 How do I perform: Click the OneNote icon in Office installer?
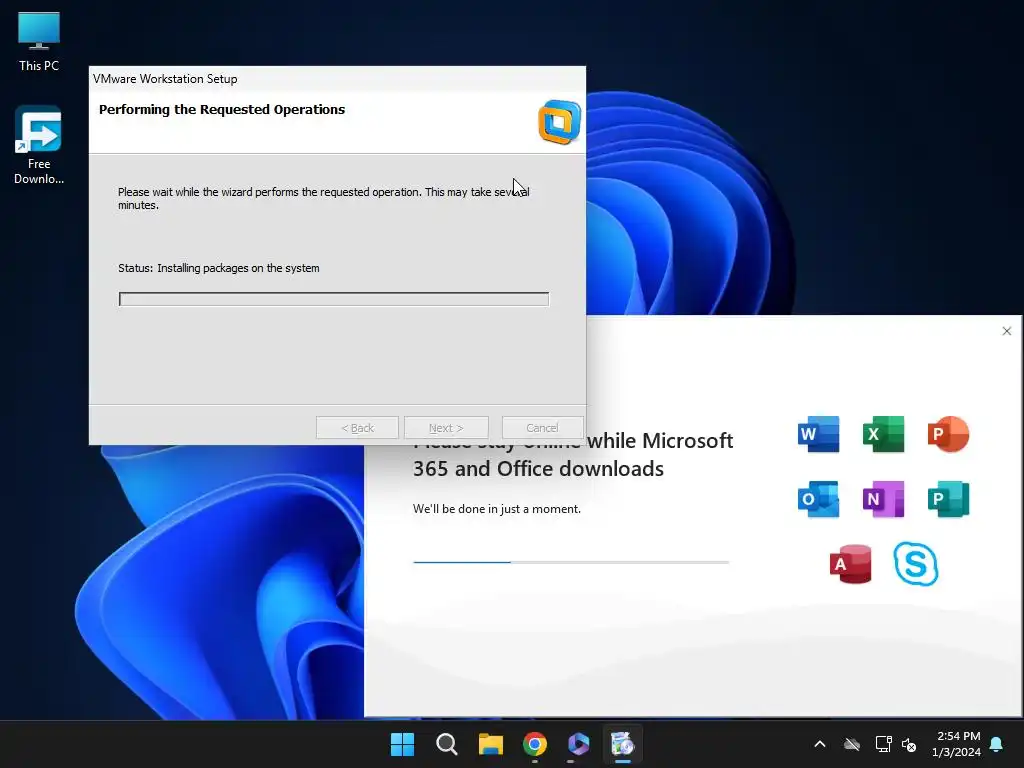click(883, 499)
